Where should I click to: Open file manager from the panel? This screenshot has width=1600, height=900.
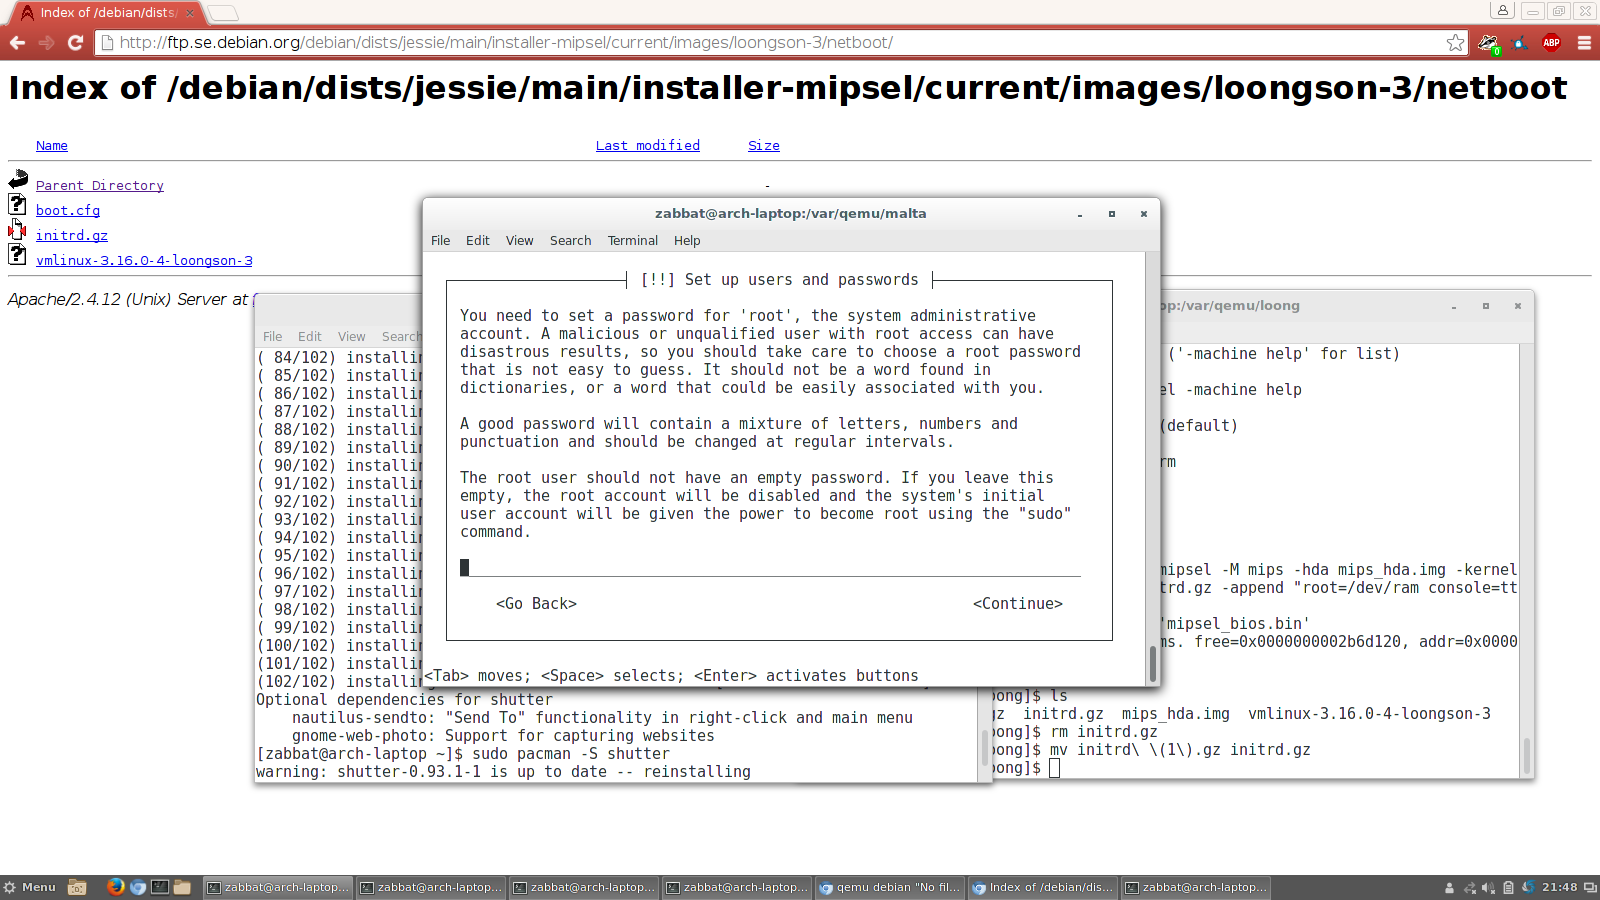[x=182, y=887]
